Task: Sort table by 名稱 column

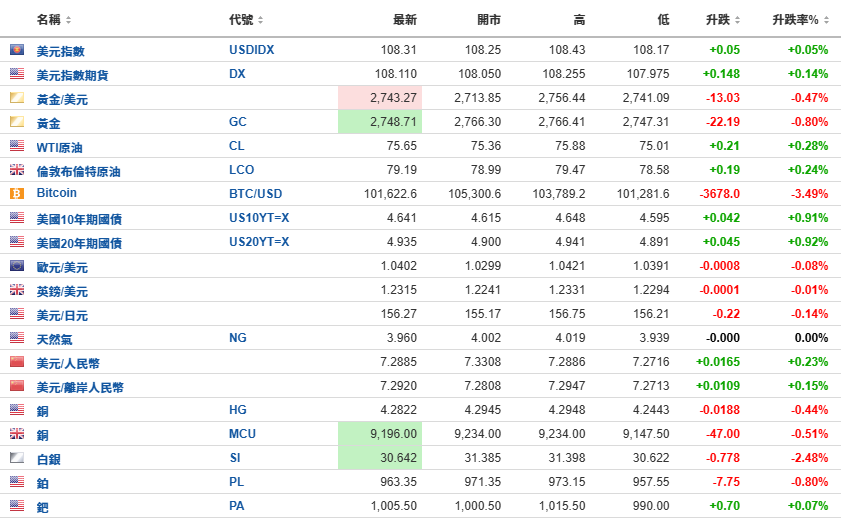Action: click(53, 20)
